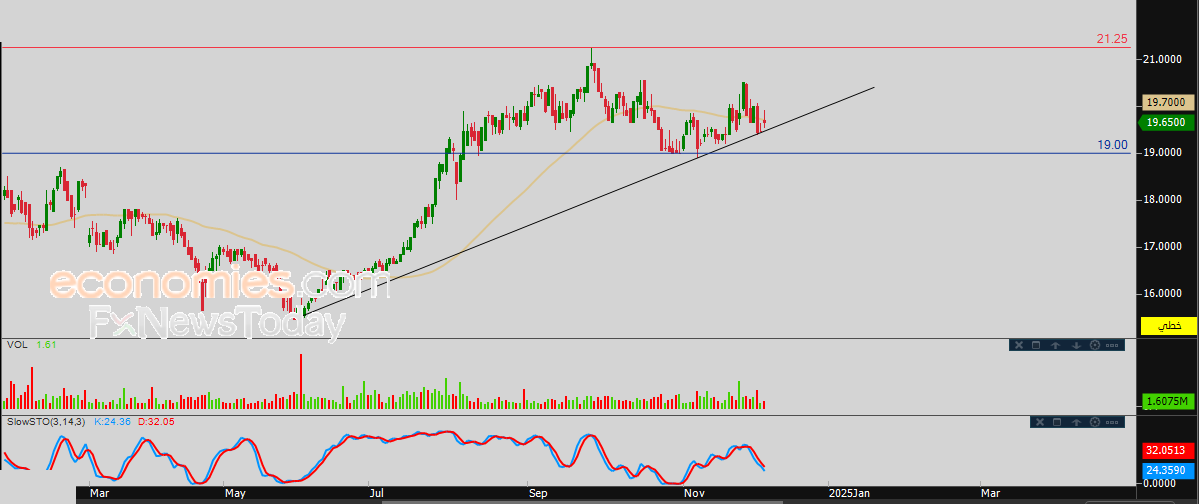1199x504 pixels.
Task: Click the 2025Jan label on time axis
Action: 850,494
